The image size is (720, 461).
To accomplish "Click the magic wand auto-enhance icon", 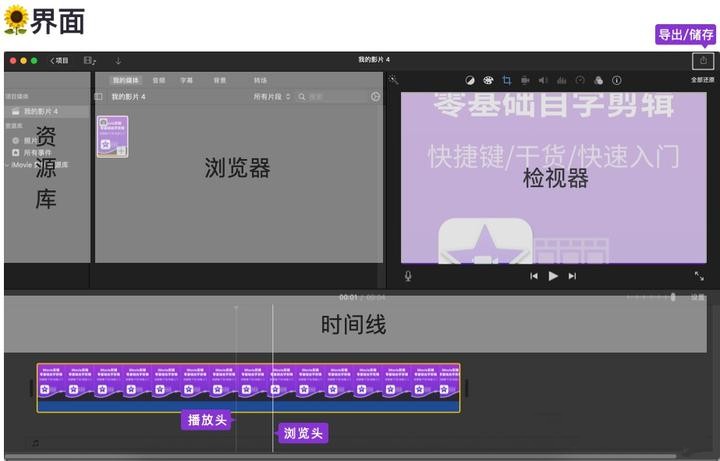I will coord(394,80).
